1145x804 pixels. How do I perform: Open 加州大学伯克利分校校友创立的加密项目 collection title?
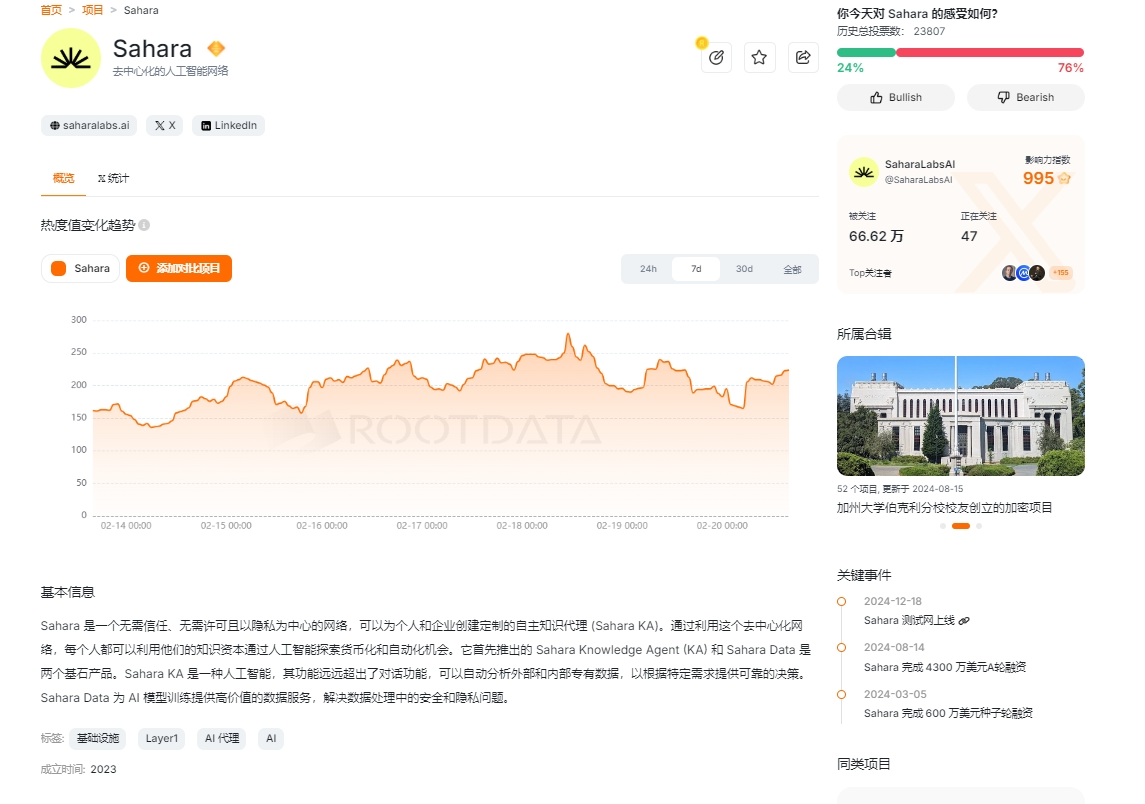click(944, 508)
